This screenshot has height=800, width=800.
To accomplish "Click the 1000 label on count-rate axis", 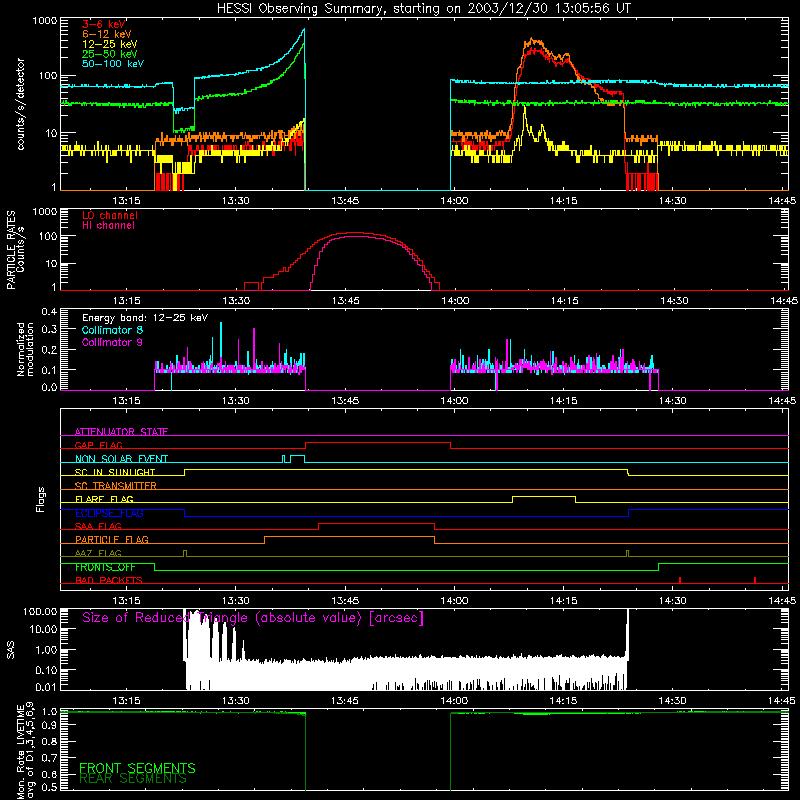I will 45,21.
